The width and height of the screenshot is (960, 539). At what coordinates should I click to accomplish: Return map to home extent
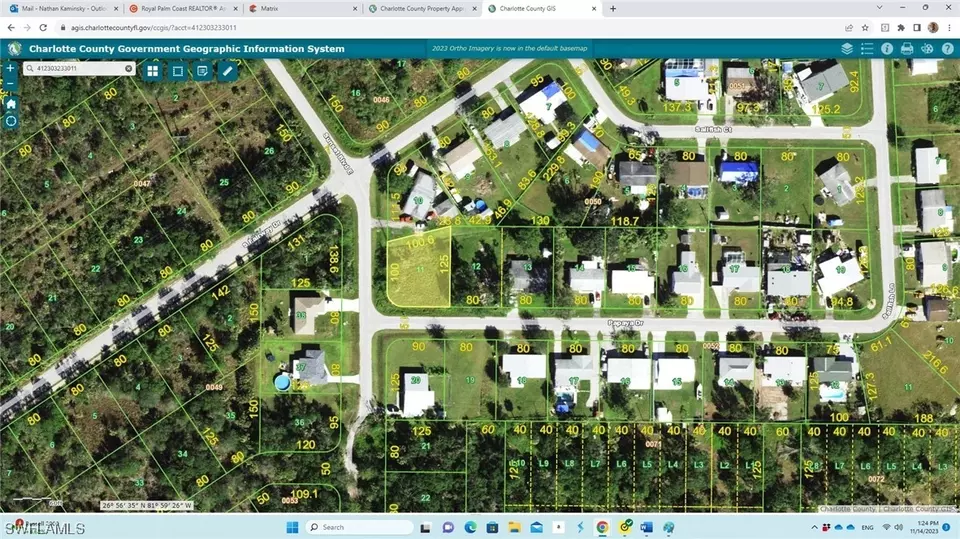10,104
